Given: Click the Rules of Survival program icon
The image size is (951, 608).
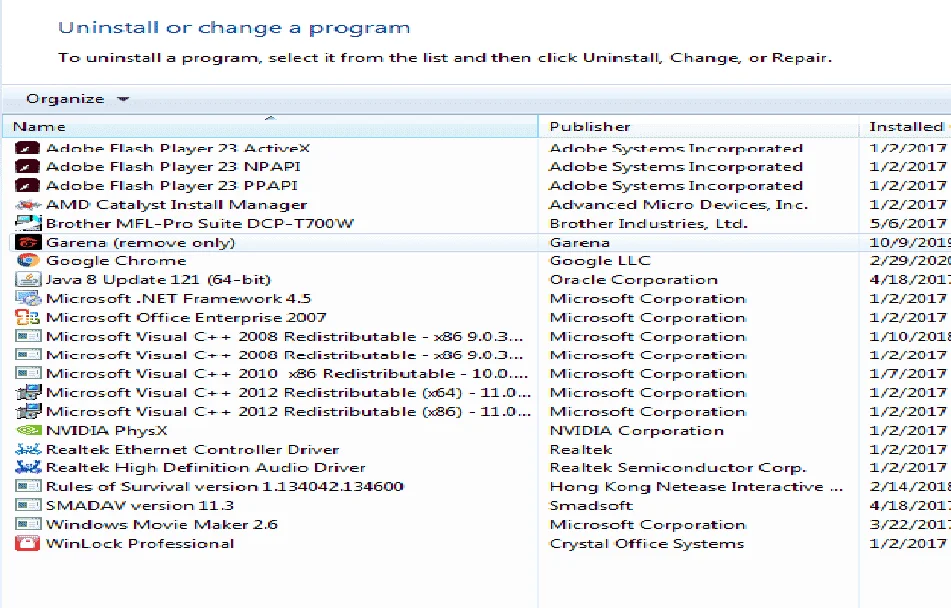Looking at the screenshot, I should click(x=27, y=486).
